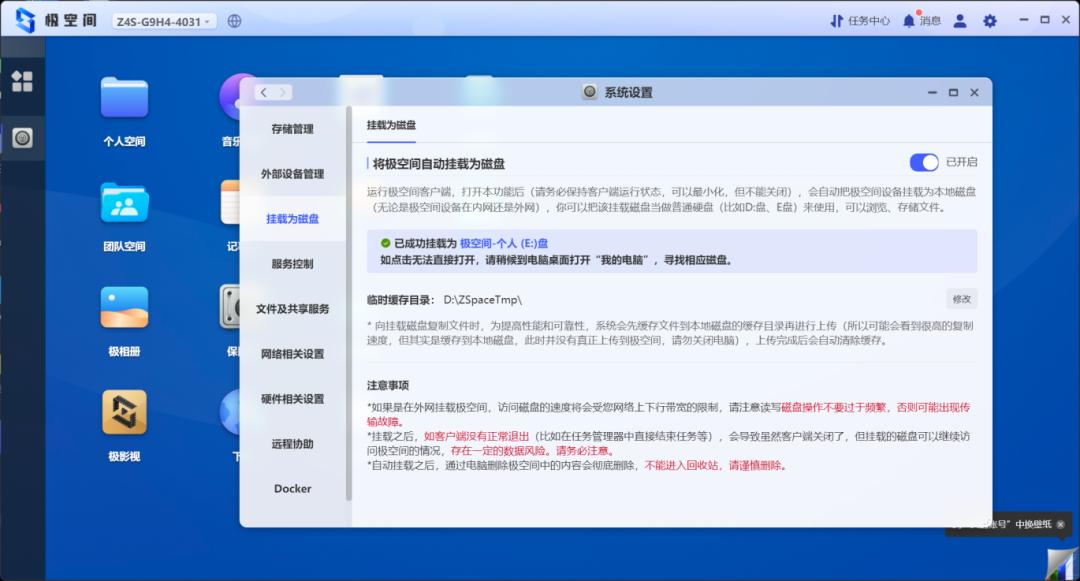1080x581 pixels.
Task: Select Docker in settings sidebar
Action: point(292,489)
